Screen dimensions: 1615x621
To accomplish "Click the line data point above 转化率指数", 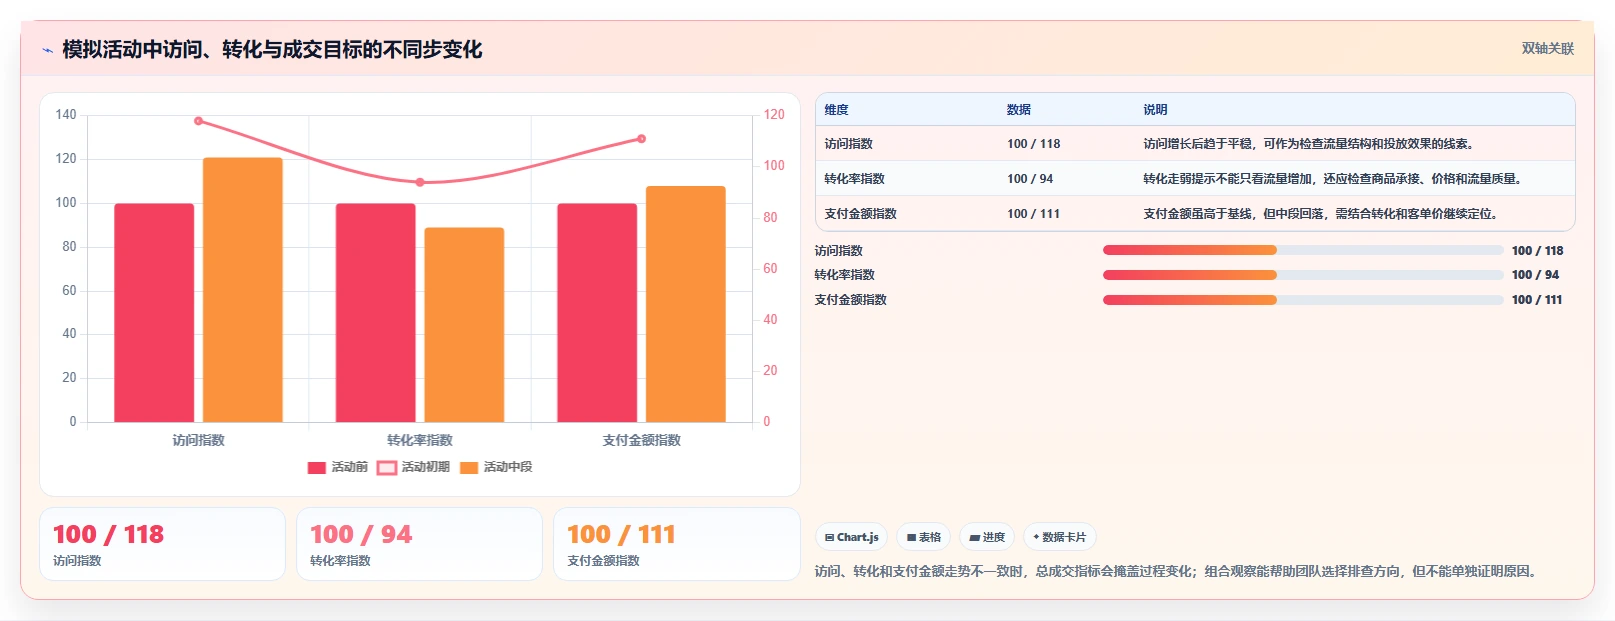I will pyautogui.click(x=420, y=182).
